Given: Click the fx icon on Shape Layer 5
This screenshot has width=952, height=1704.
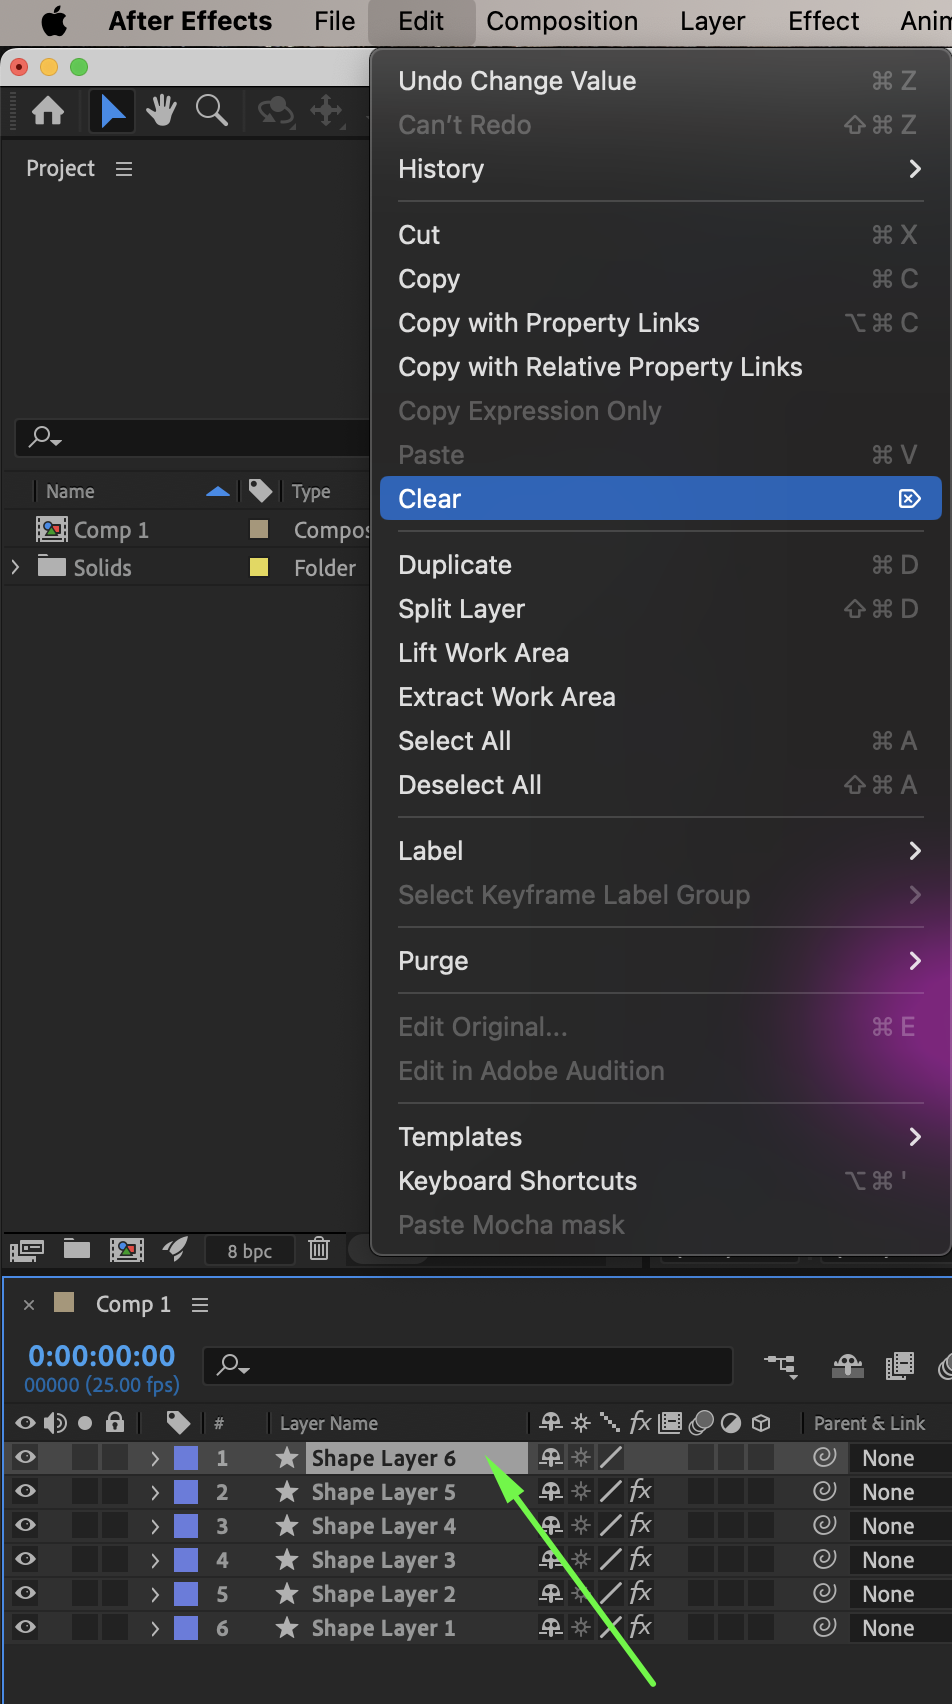Looking at the screenshot, I should coord(640,1492).
